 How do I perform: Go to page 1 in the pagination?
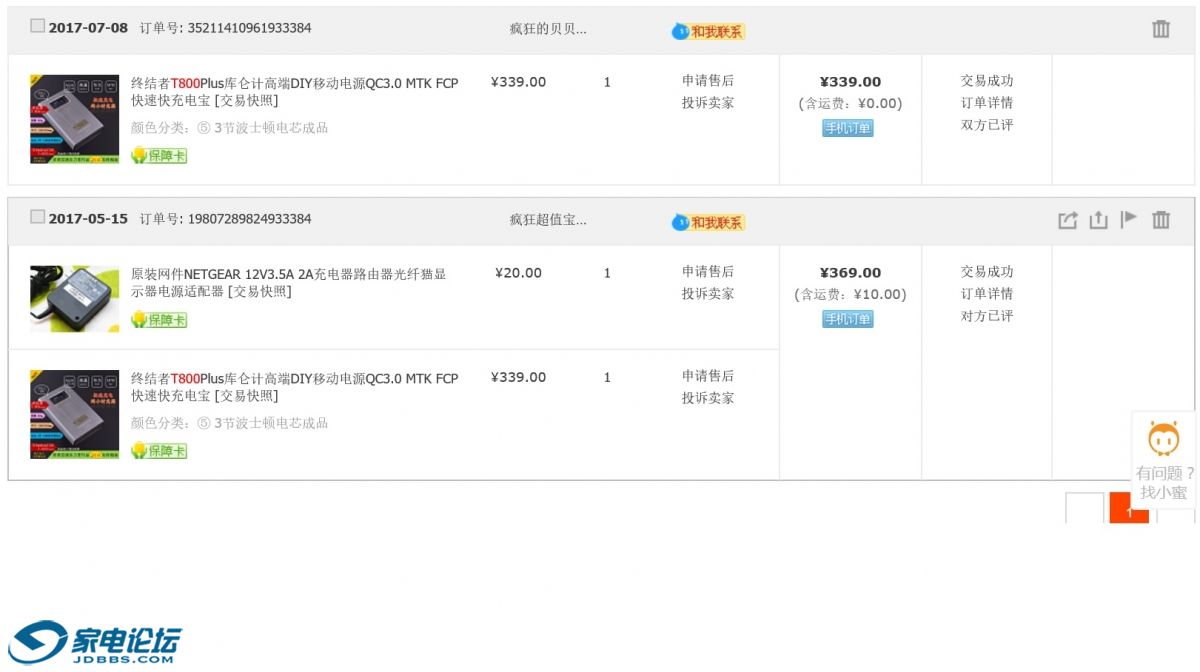pyautogui.click(x=1129, y=509)
